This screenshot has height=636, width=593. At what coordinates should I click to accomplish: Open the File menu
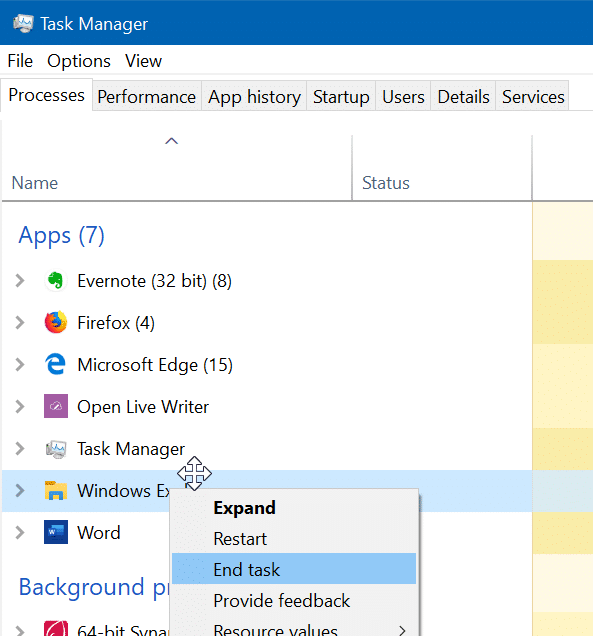point(20,61)
